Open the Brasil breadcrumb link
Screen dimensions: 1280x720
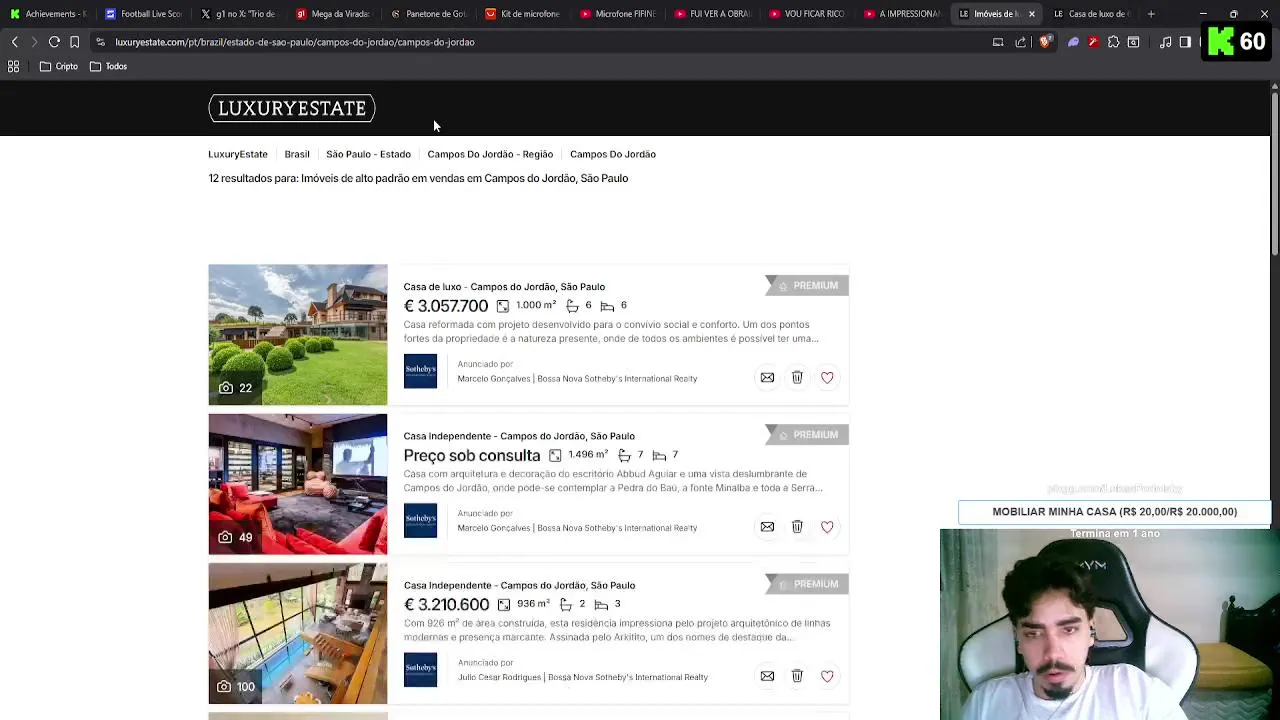coord(297,154)
